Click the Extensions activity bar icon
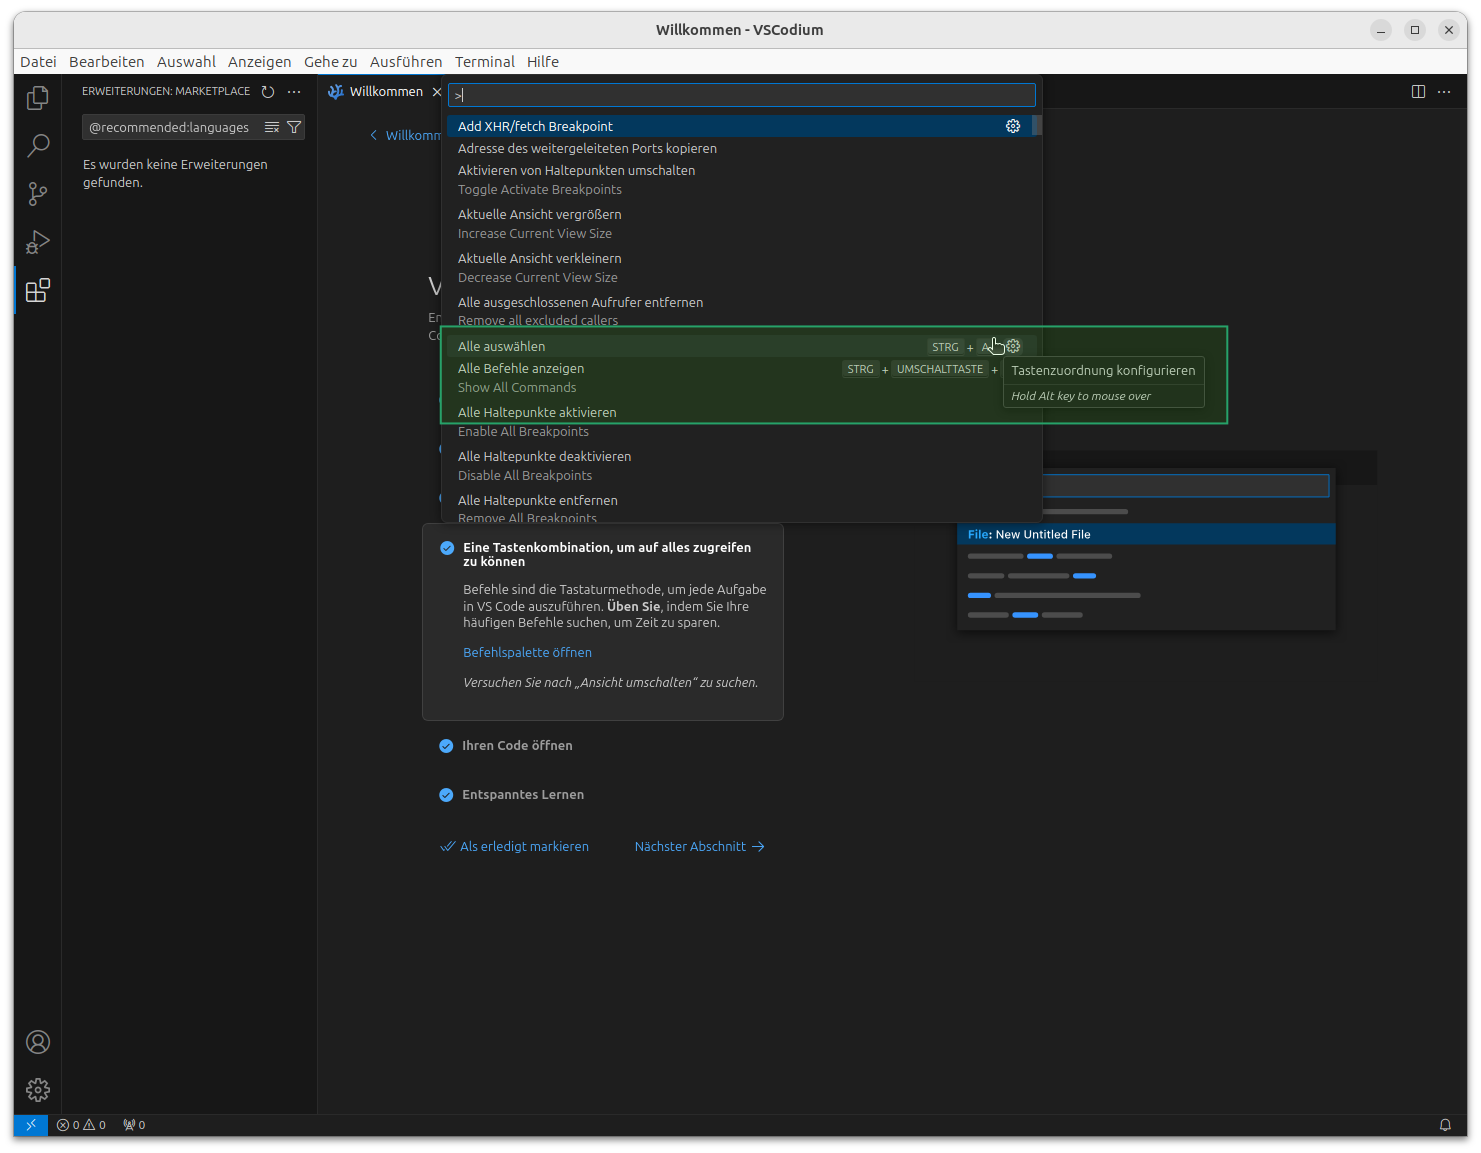Screen dimensions: 1481x1153 (37, 291)
